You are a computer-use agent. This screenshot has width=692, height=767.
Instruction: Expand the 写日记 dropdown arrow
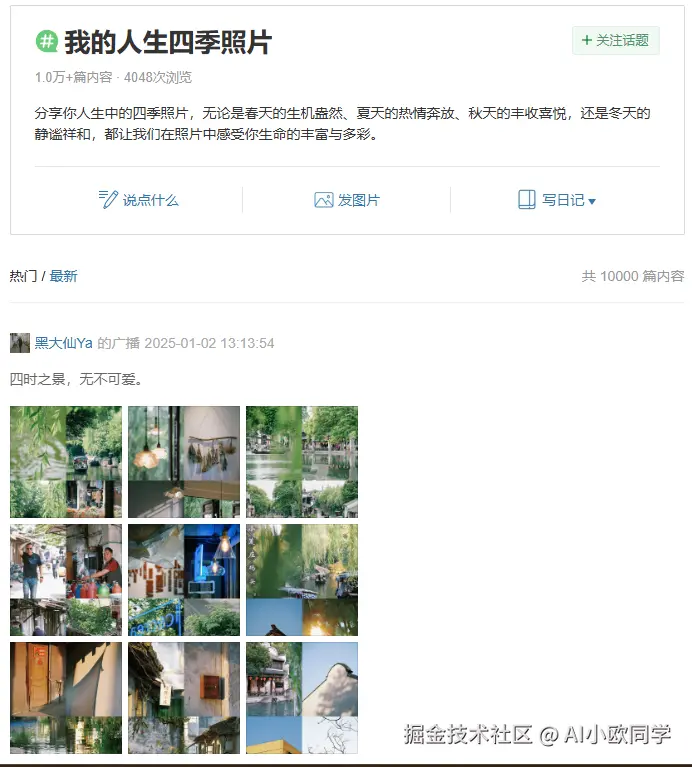592,201
